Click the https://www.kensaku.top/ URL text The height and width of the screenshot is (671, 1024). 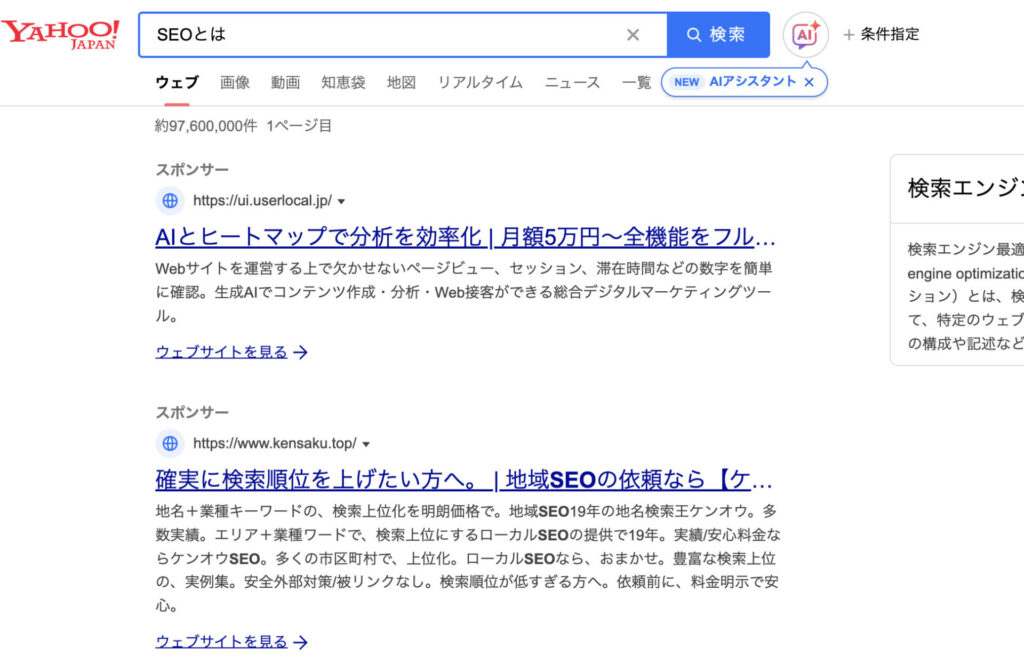[275, 444]
